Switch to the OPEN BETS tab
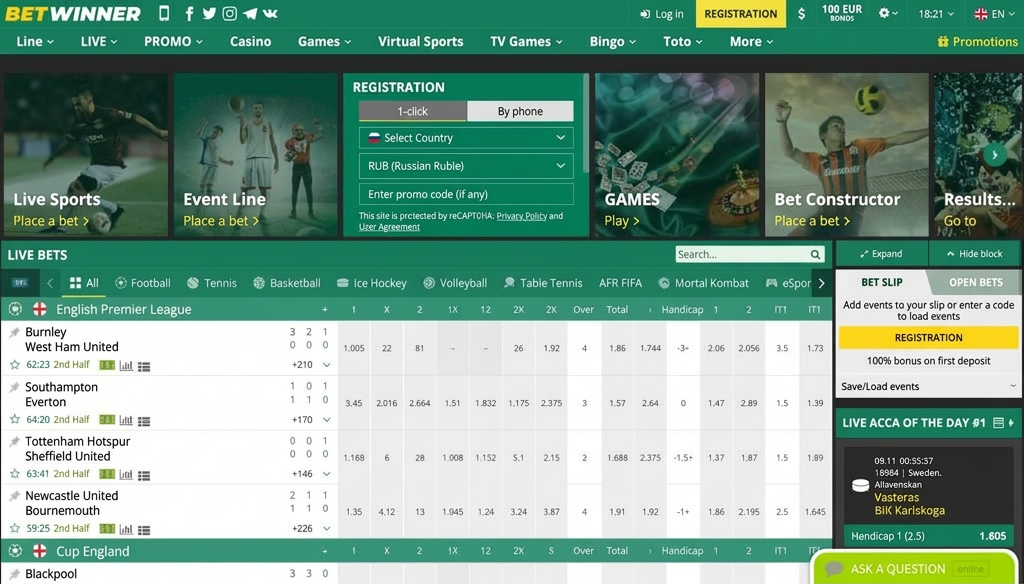Screen dimensions: 1024x584 tap(976, 282)
